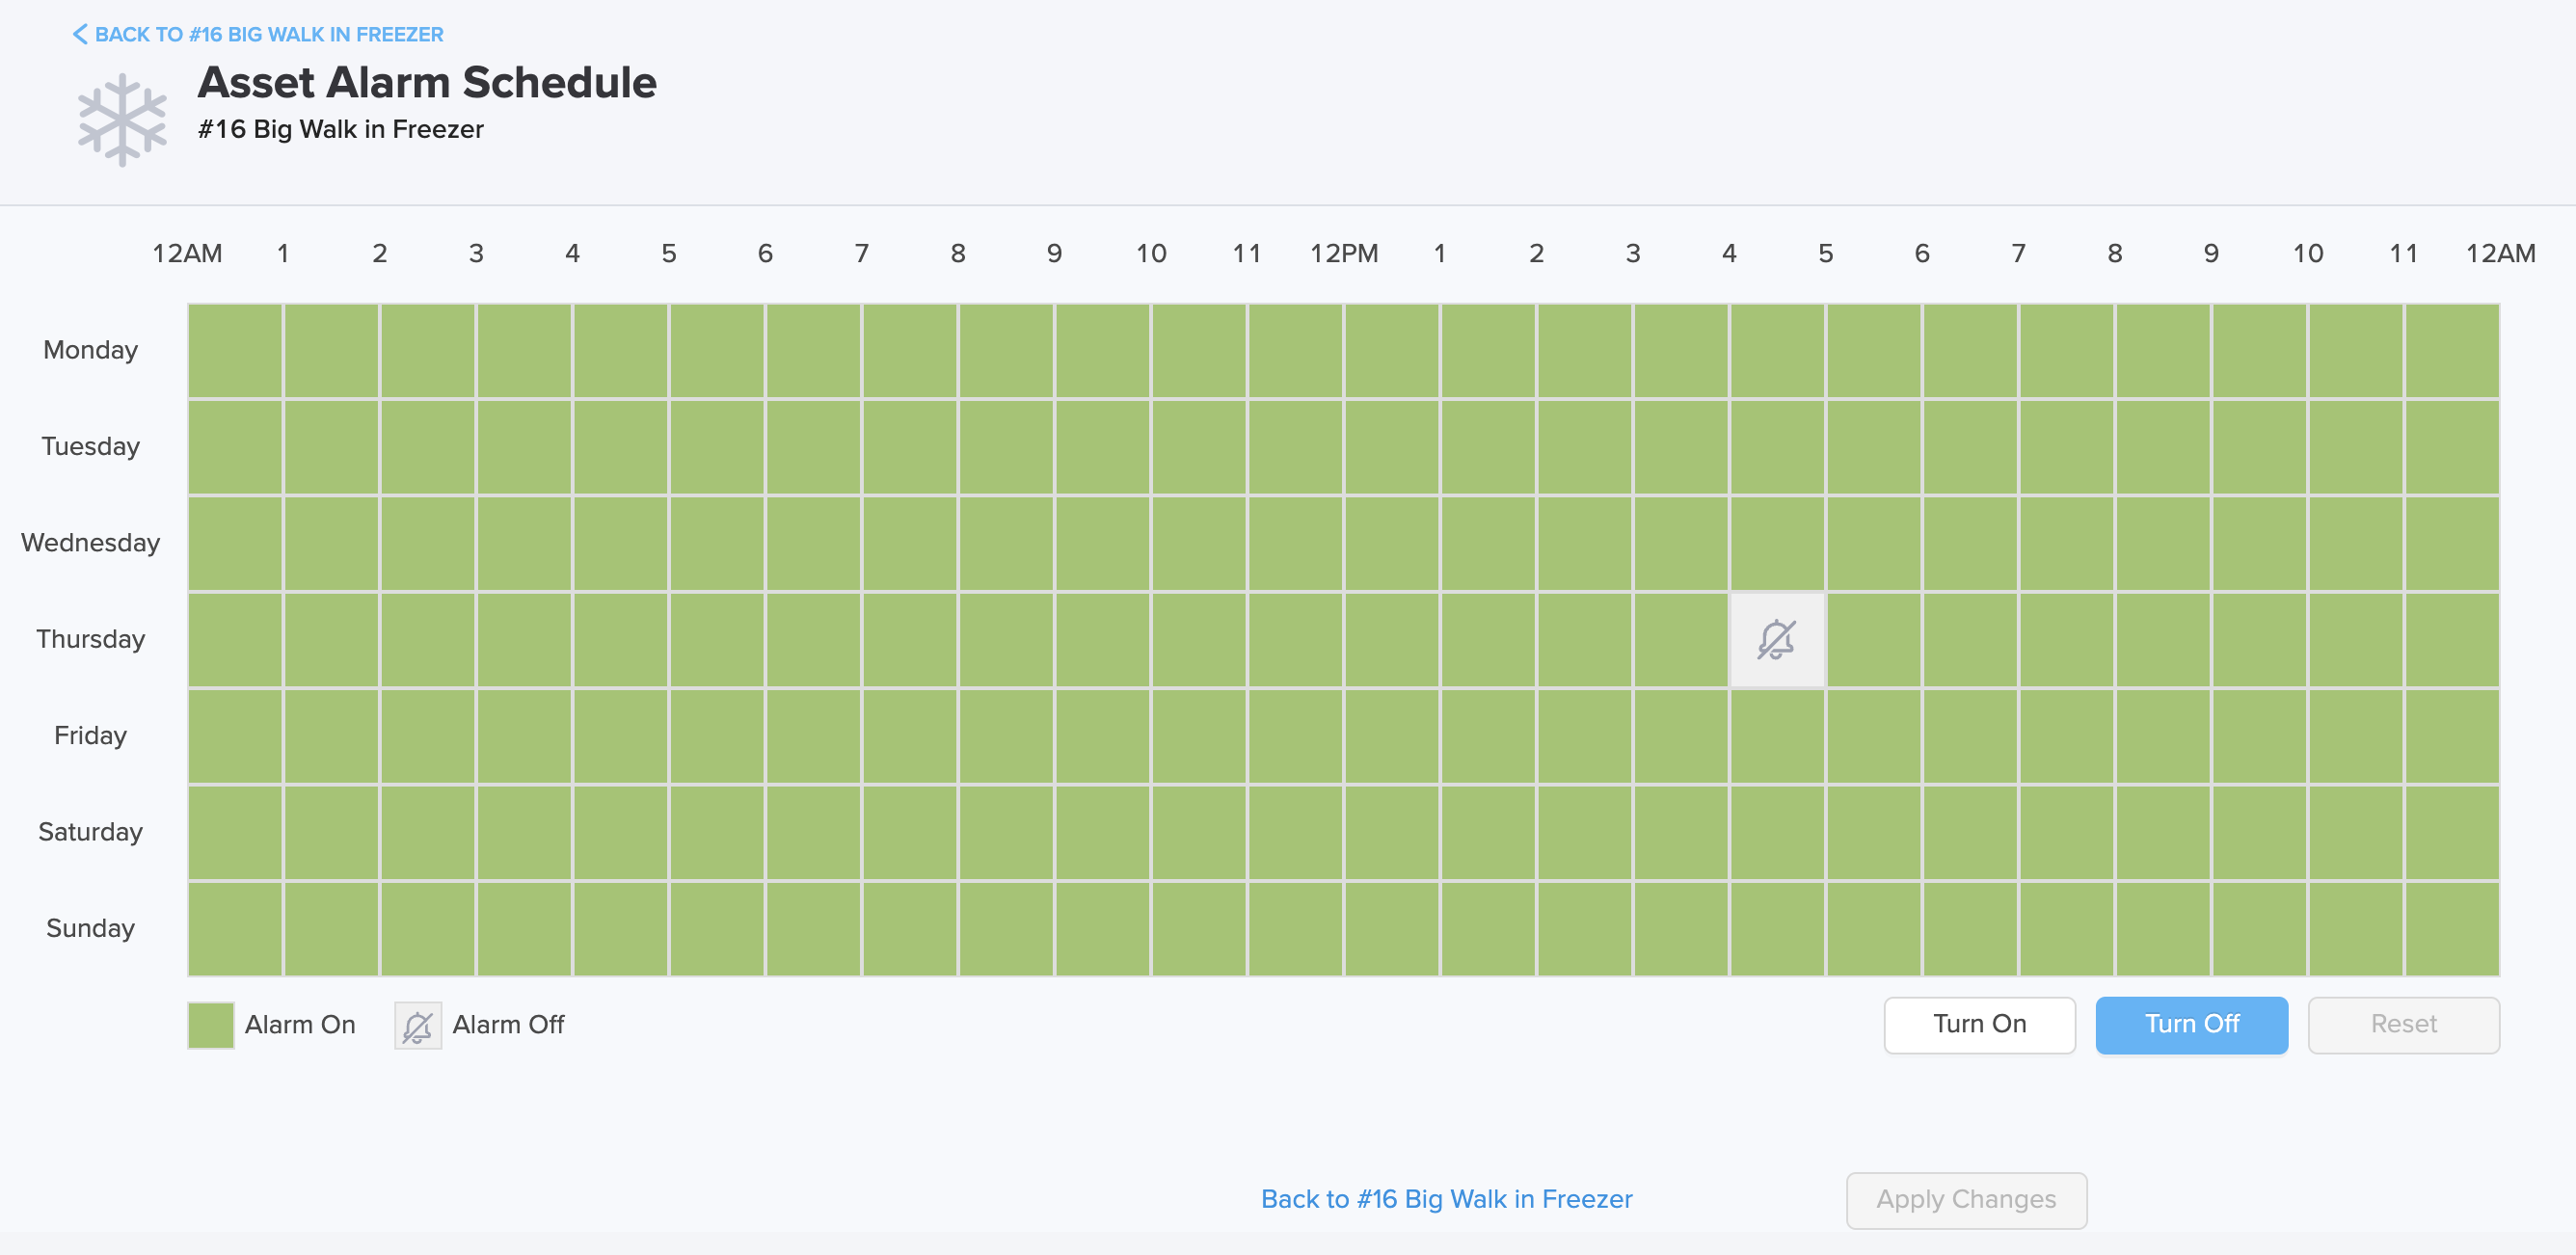This screenshot has width=2576, height=1255.
Task: Toggle the Saturday 6AM alarm cell
Action: click(x=813, y=833)
